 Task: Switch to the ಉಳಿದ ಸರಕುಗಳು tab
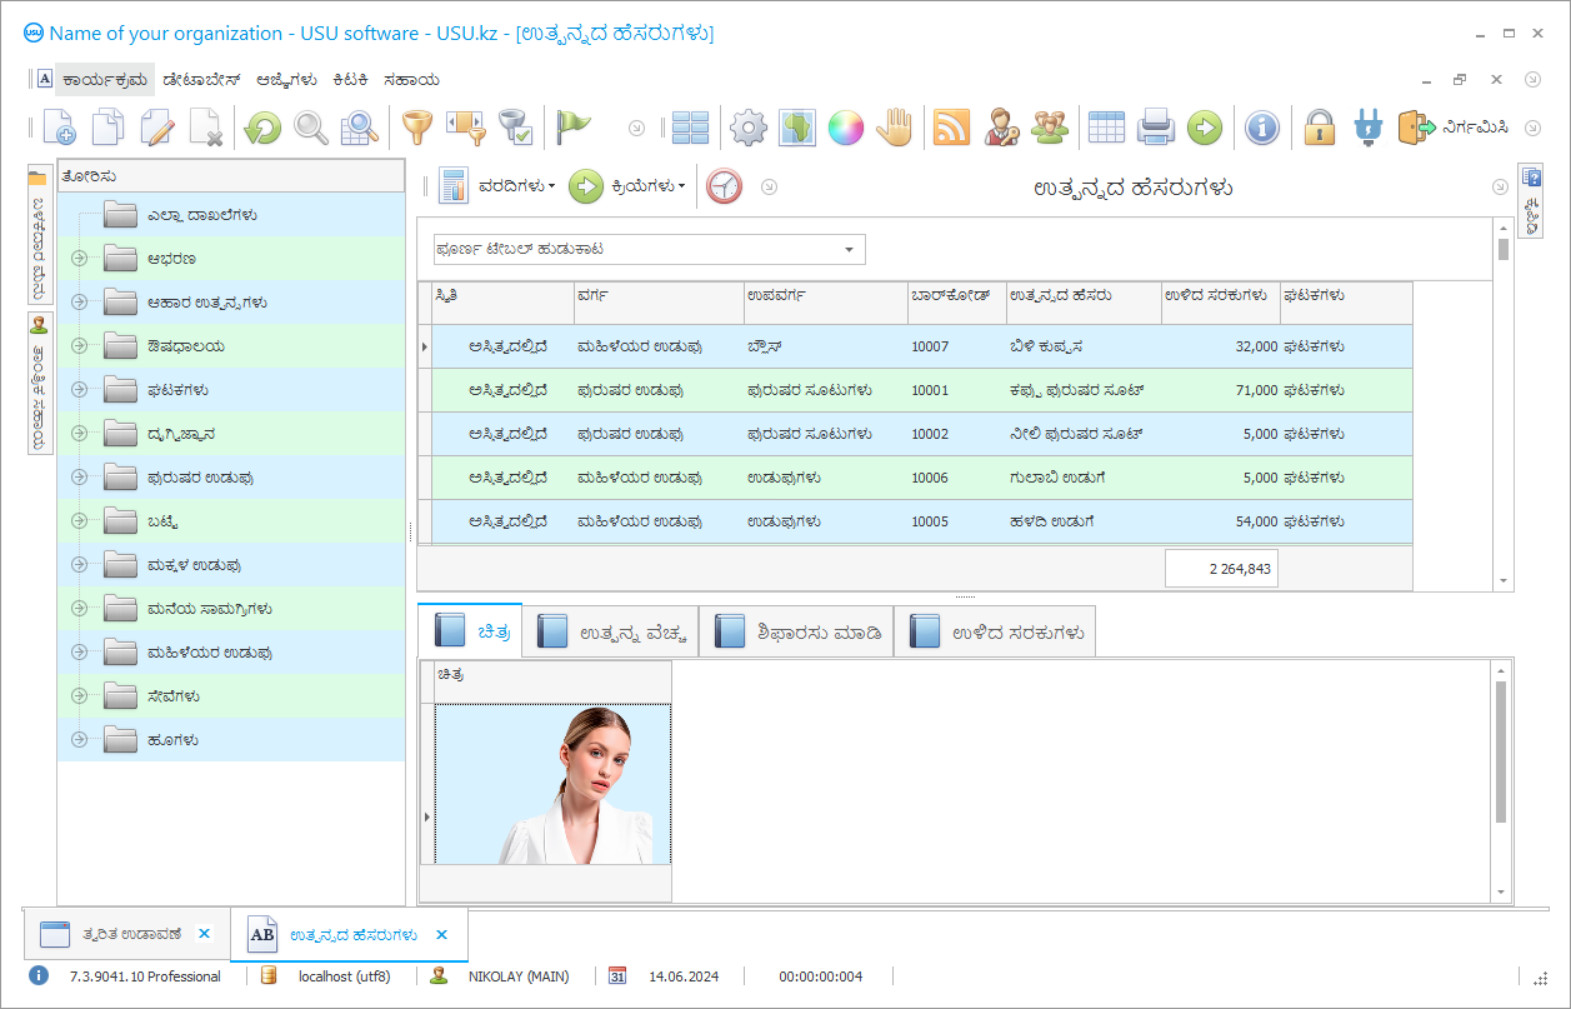996,632
